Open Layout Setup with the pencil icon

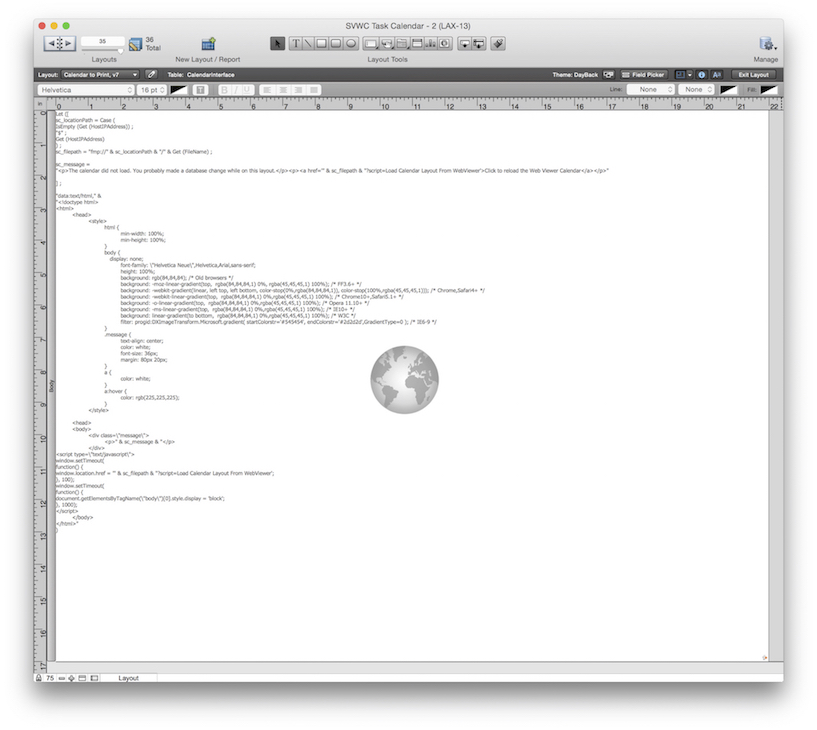151,75
